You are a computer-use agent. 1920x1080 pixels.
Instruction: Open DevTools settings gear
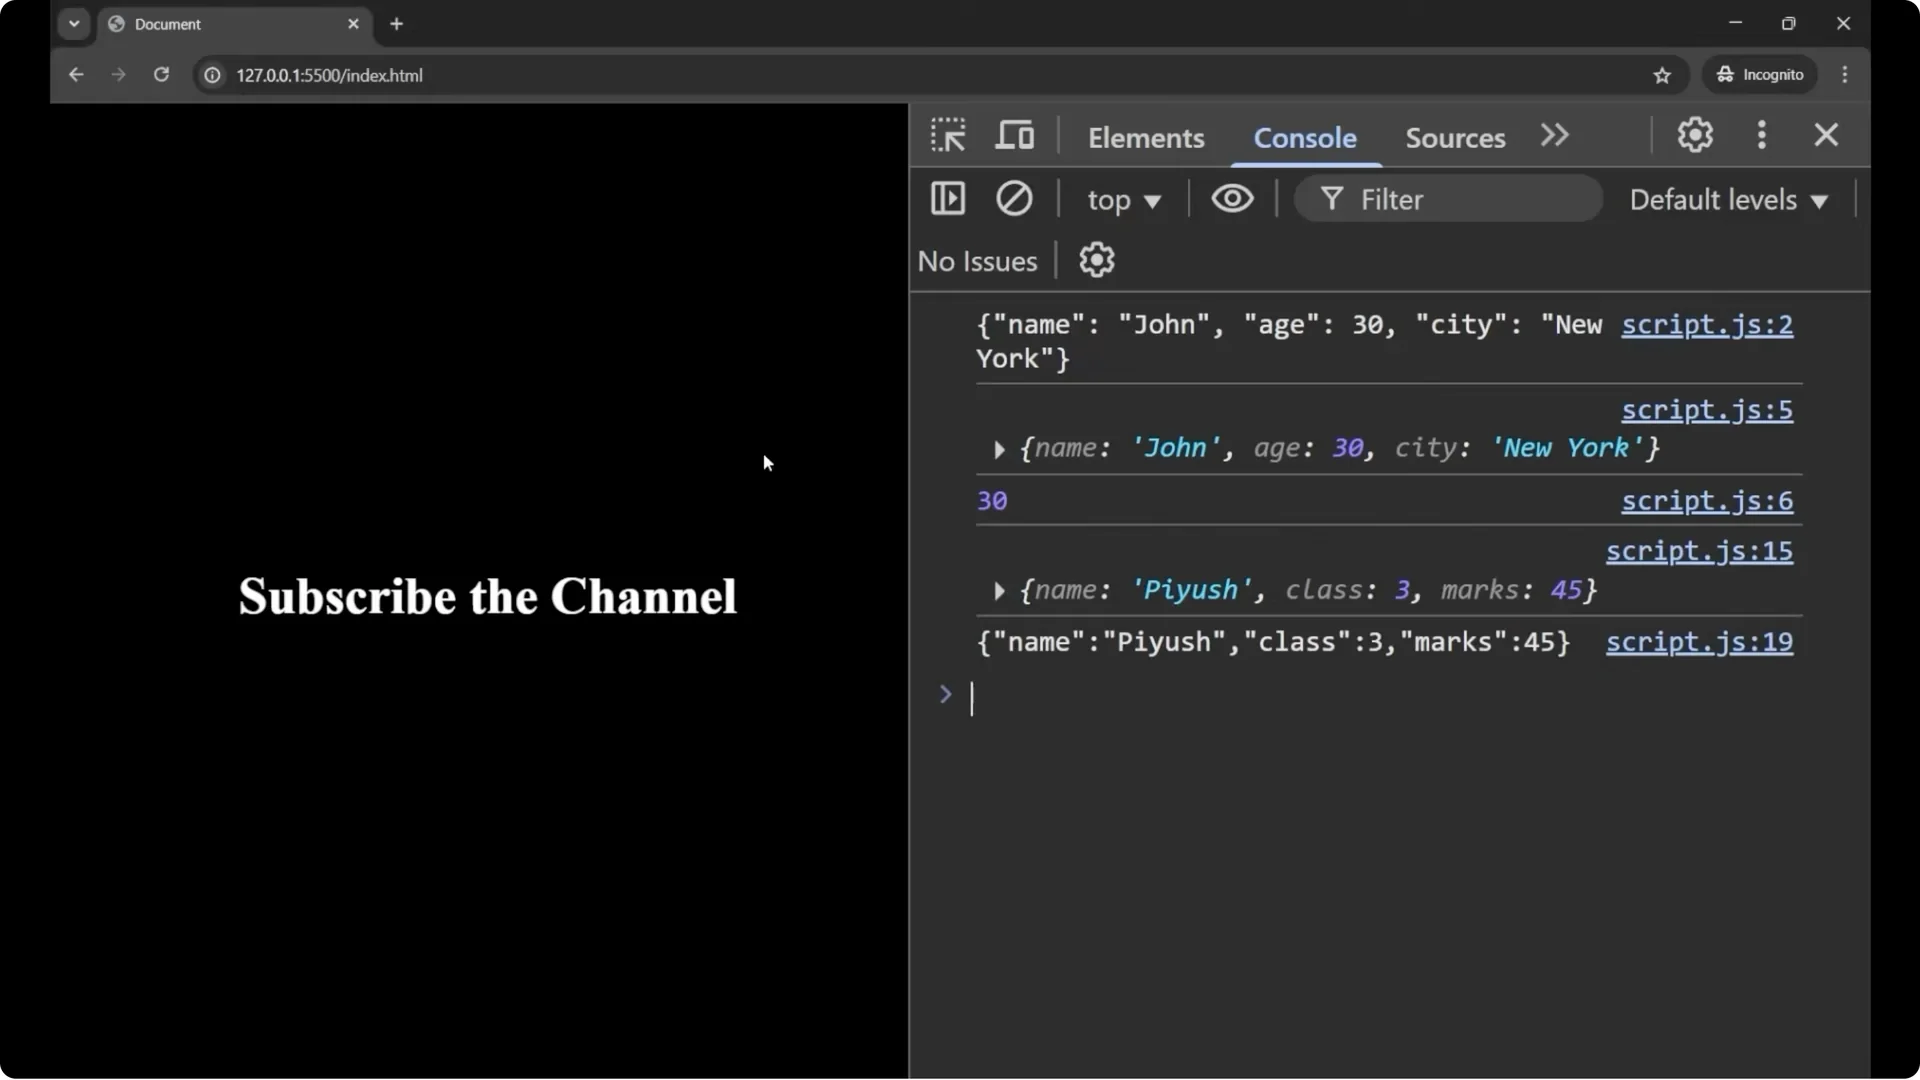click(x=1695, y=134)
